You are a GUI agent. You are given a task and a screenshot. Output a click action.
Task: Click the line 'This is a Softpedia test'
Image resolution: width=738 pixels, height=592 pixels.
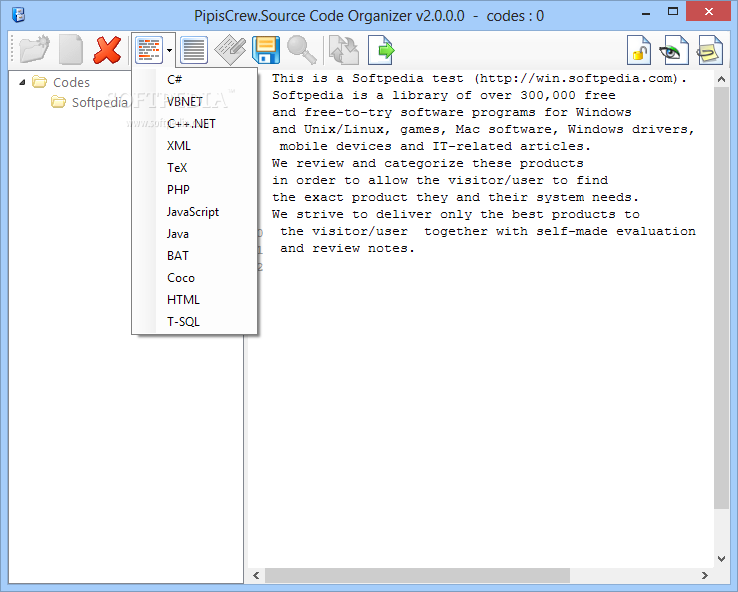479,78
